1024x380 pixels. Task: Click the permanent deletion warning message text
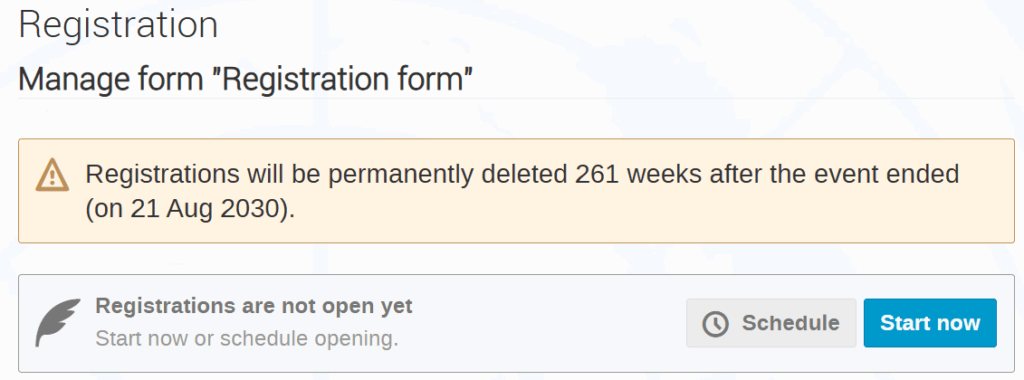click(522, 191)
